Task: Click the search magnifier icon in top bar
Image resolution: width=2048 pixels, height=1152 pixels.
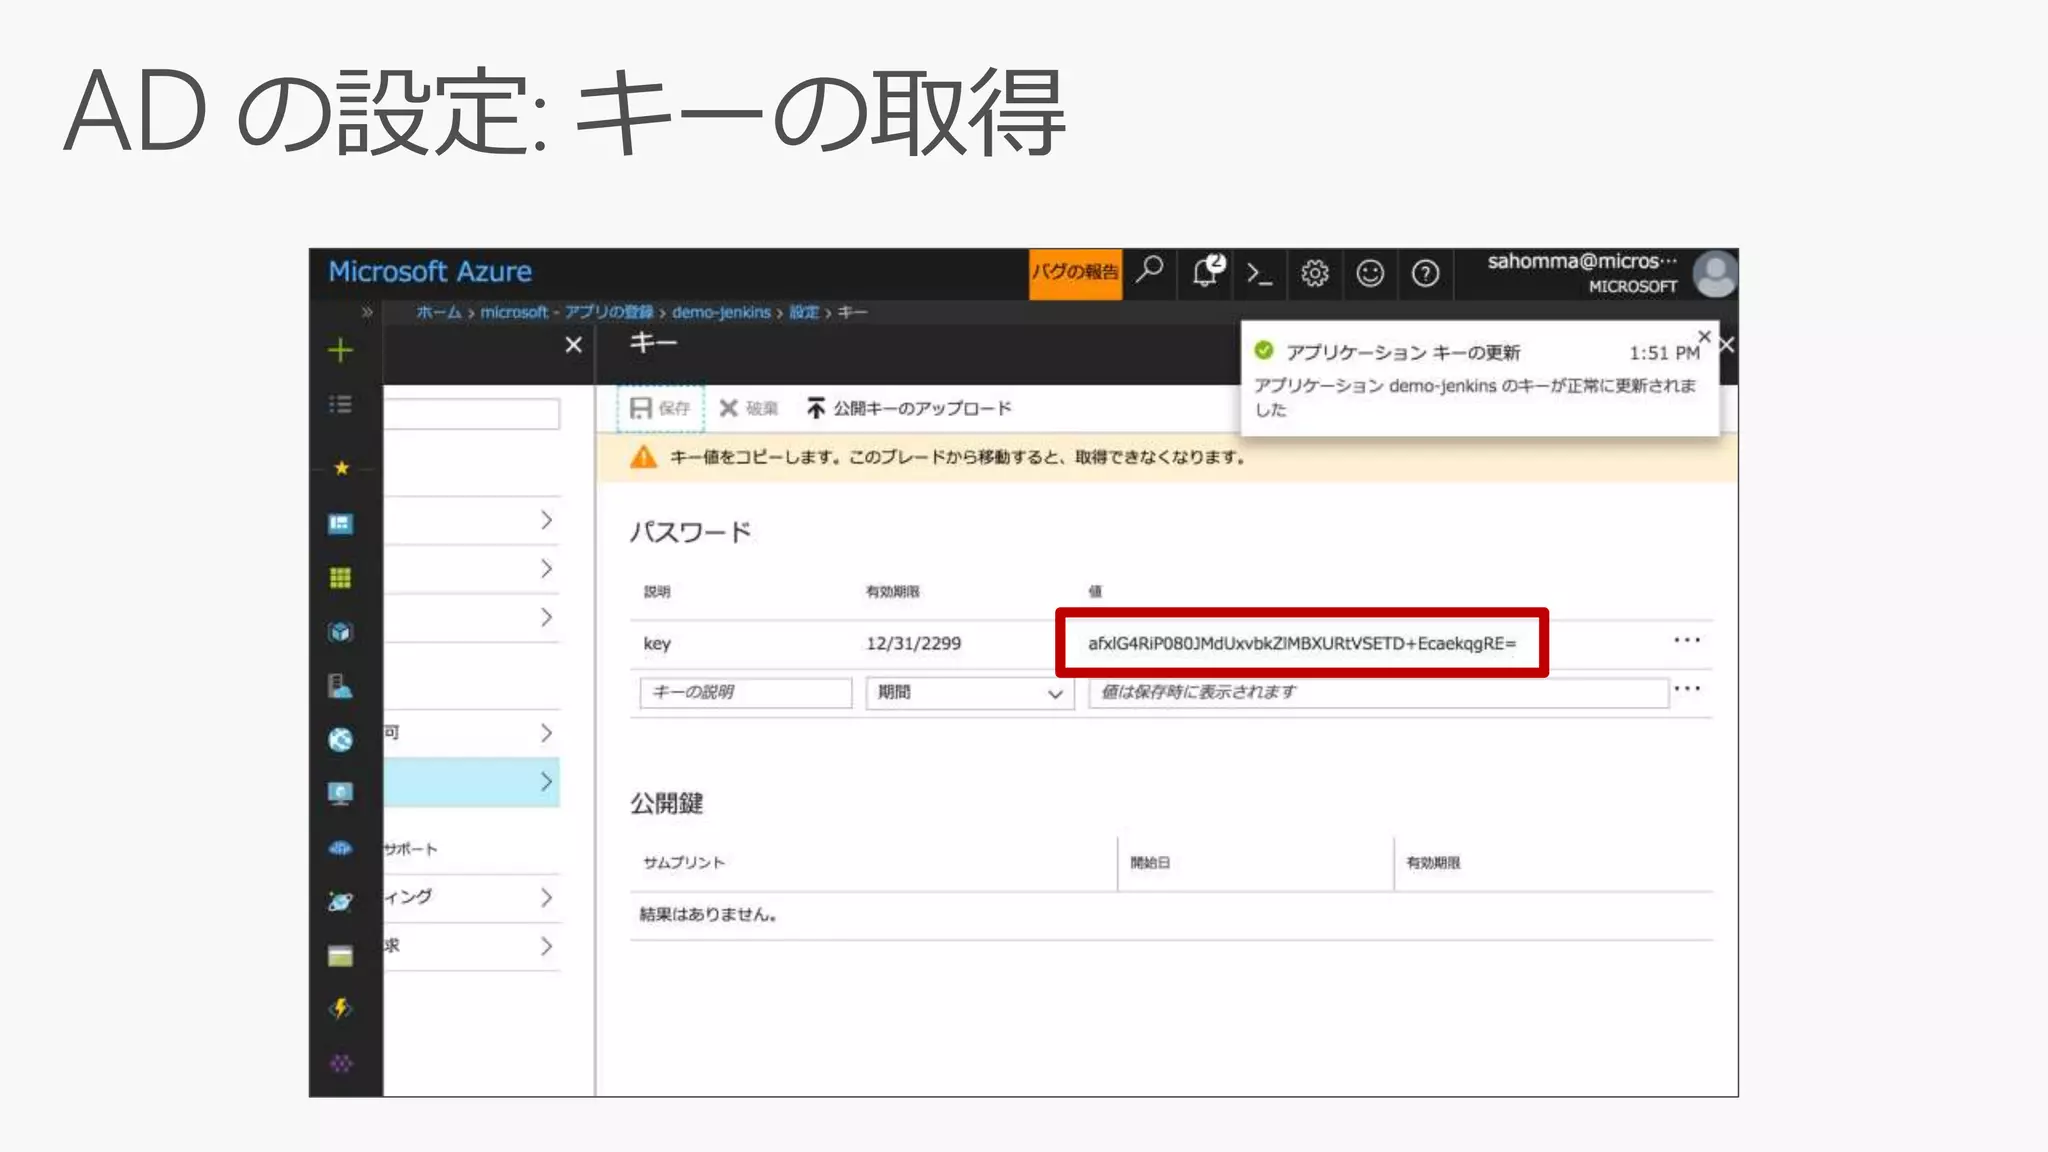Action: [x=1150, y=270]
